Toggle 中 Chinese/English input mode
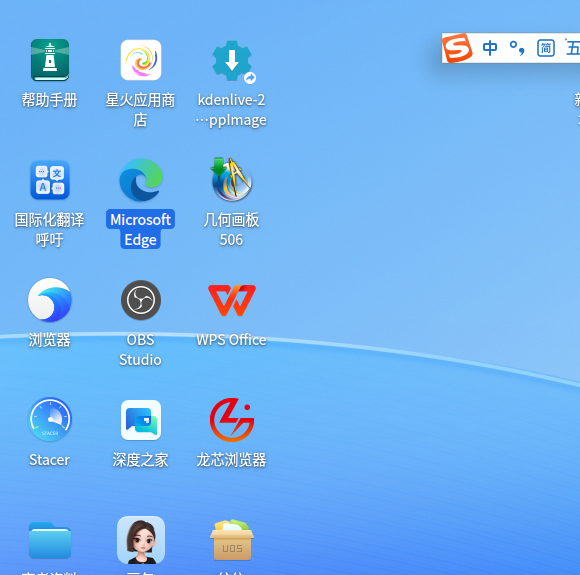This screenshot has height=575, width=580. pyautogui.click(x=490, y=48)
